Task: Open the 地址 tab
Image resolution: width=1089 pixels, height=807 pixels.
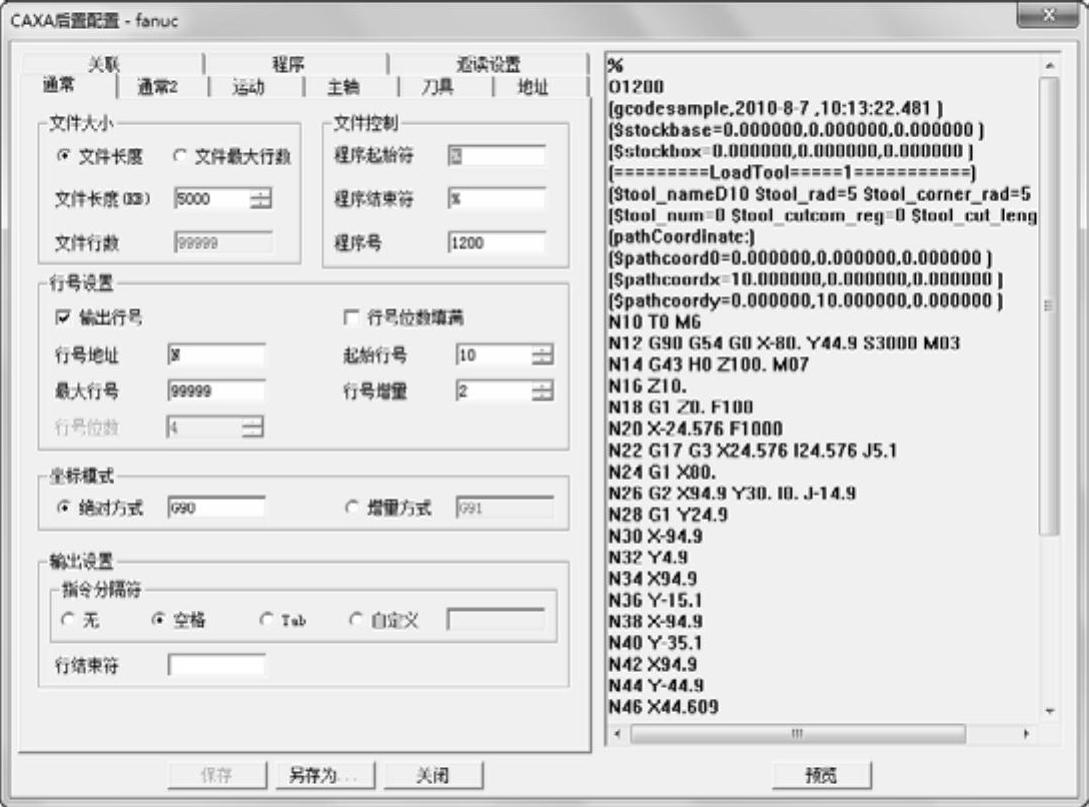Action: click(x=533, y=87)
